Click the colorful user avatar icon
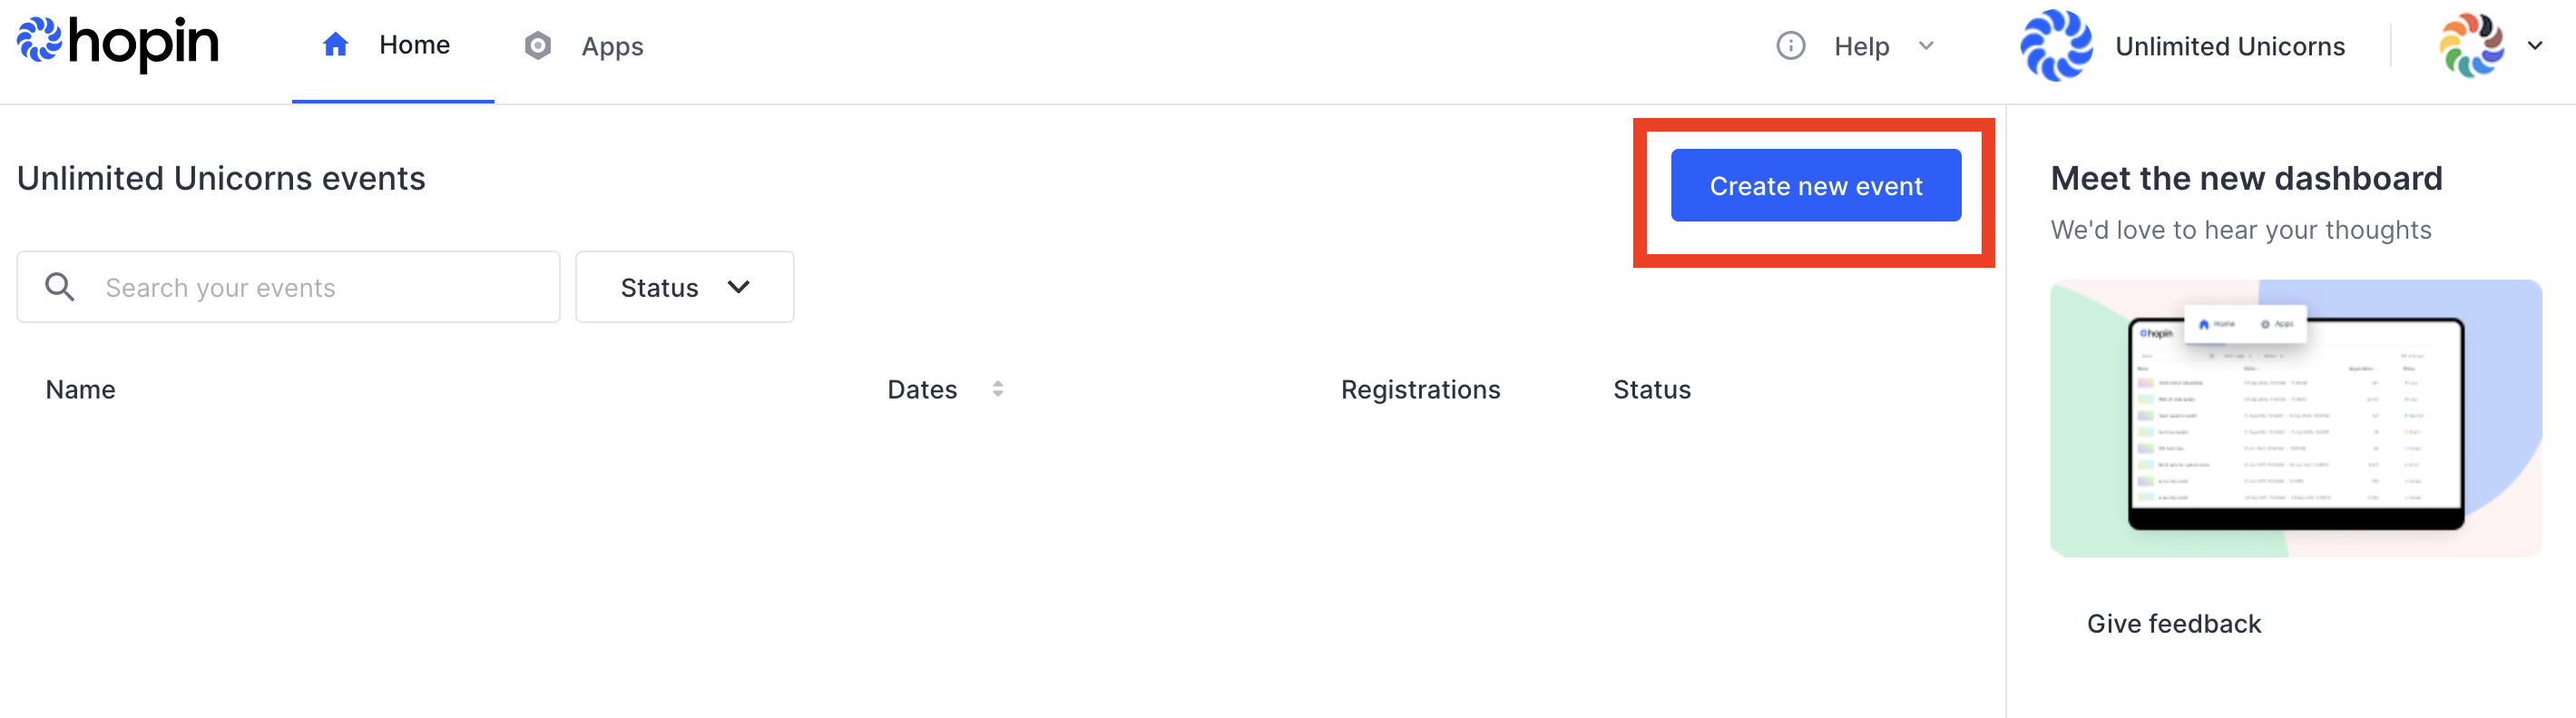 click(2471, 45)
